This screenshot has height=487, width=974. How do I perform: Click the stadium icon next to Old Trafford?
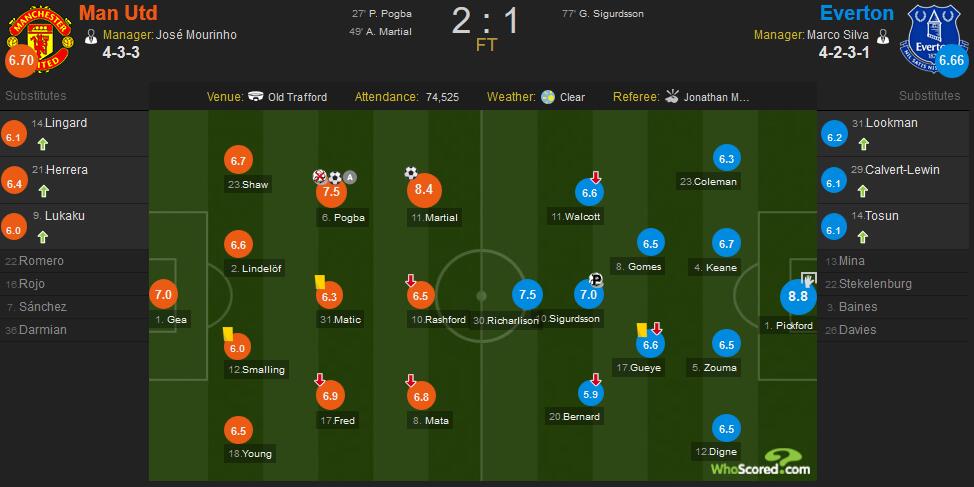[257, 98]
